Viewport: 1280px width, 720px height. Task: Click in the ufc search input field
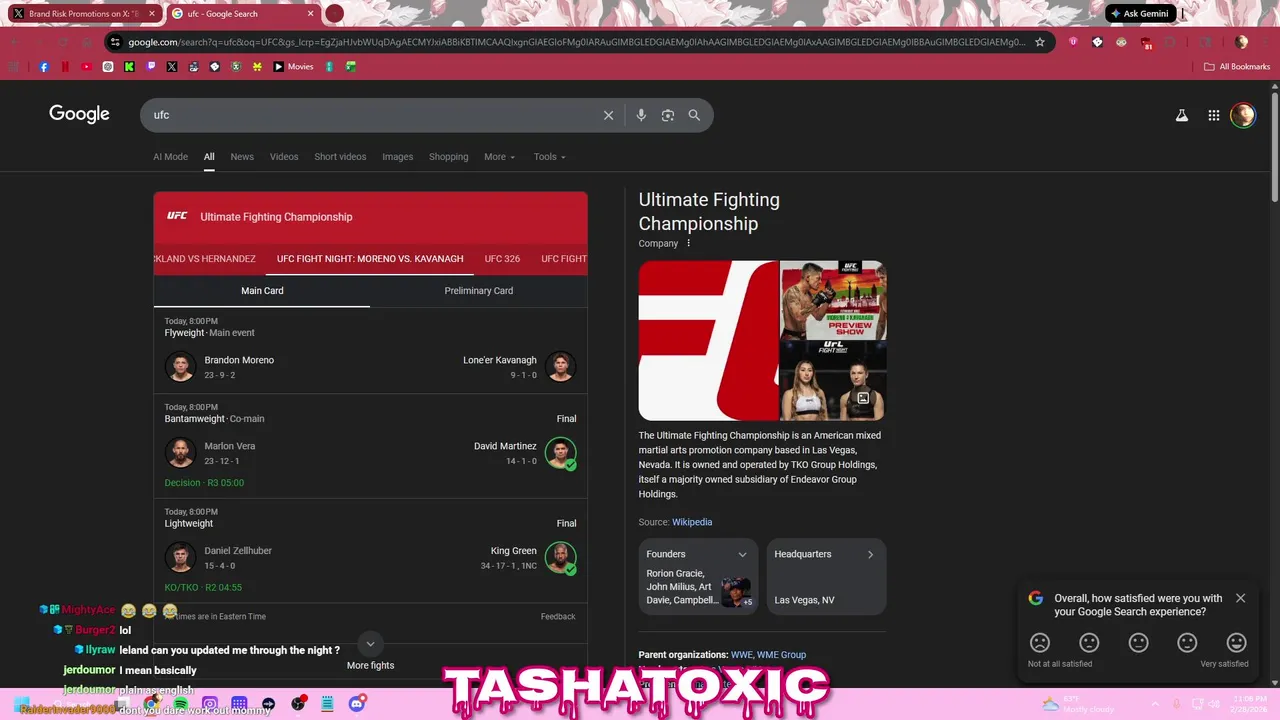370,115
